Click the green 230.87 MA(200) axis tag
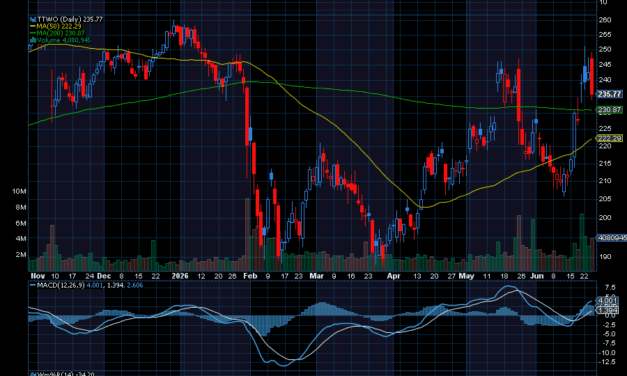627x376 pixels. pos(609,110)
